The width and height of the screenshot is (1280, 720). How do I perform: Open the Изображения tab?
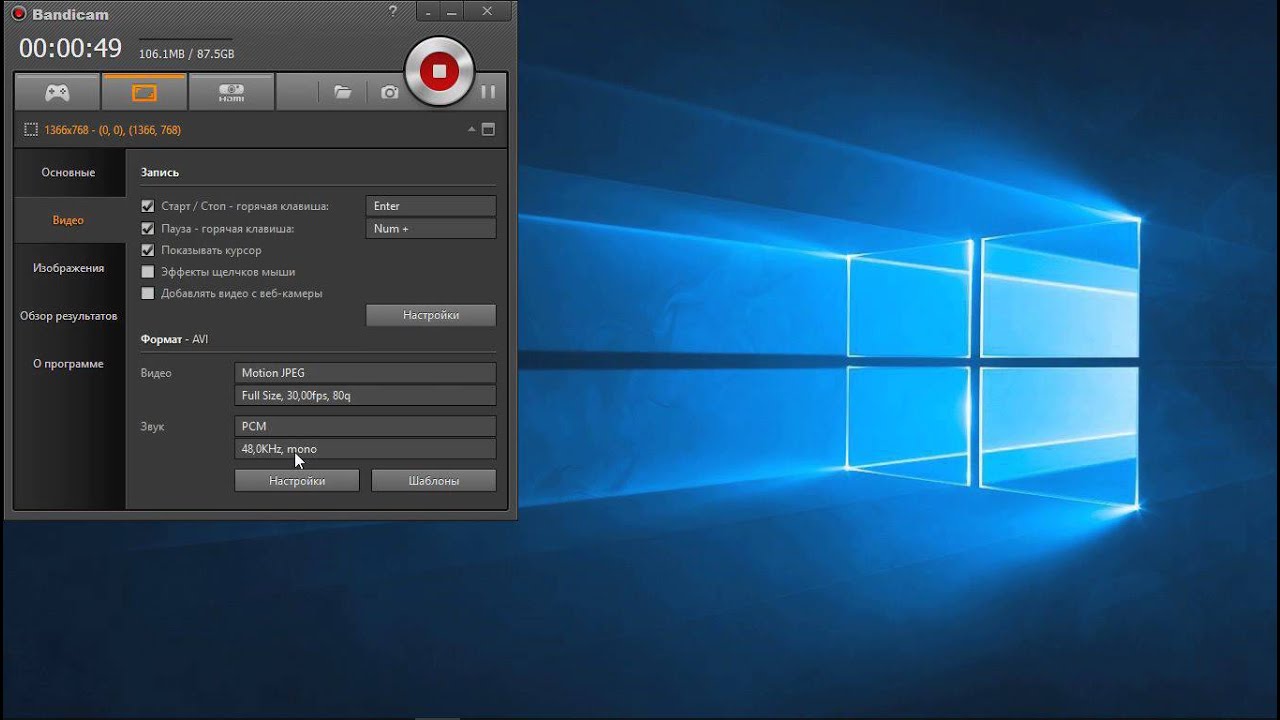(x=69, y=268)
